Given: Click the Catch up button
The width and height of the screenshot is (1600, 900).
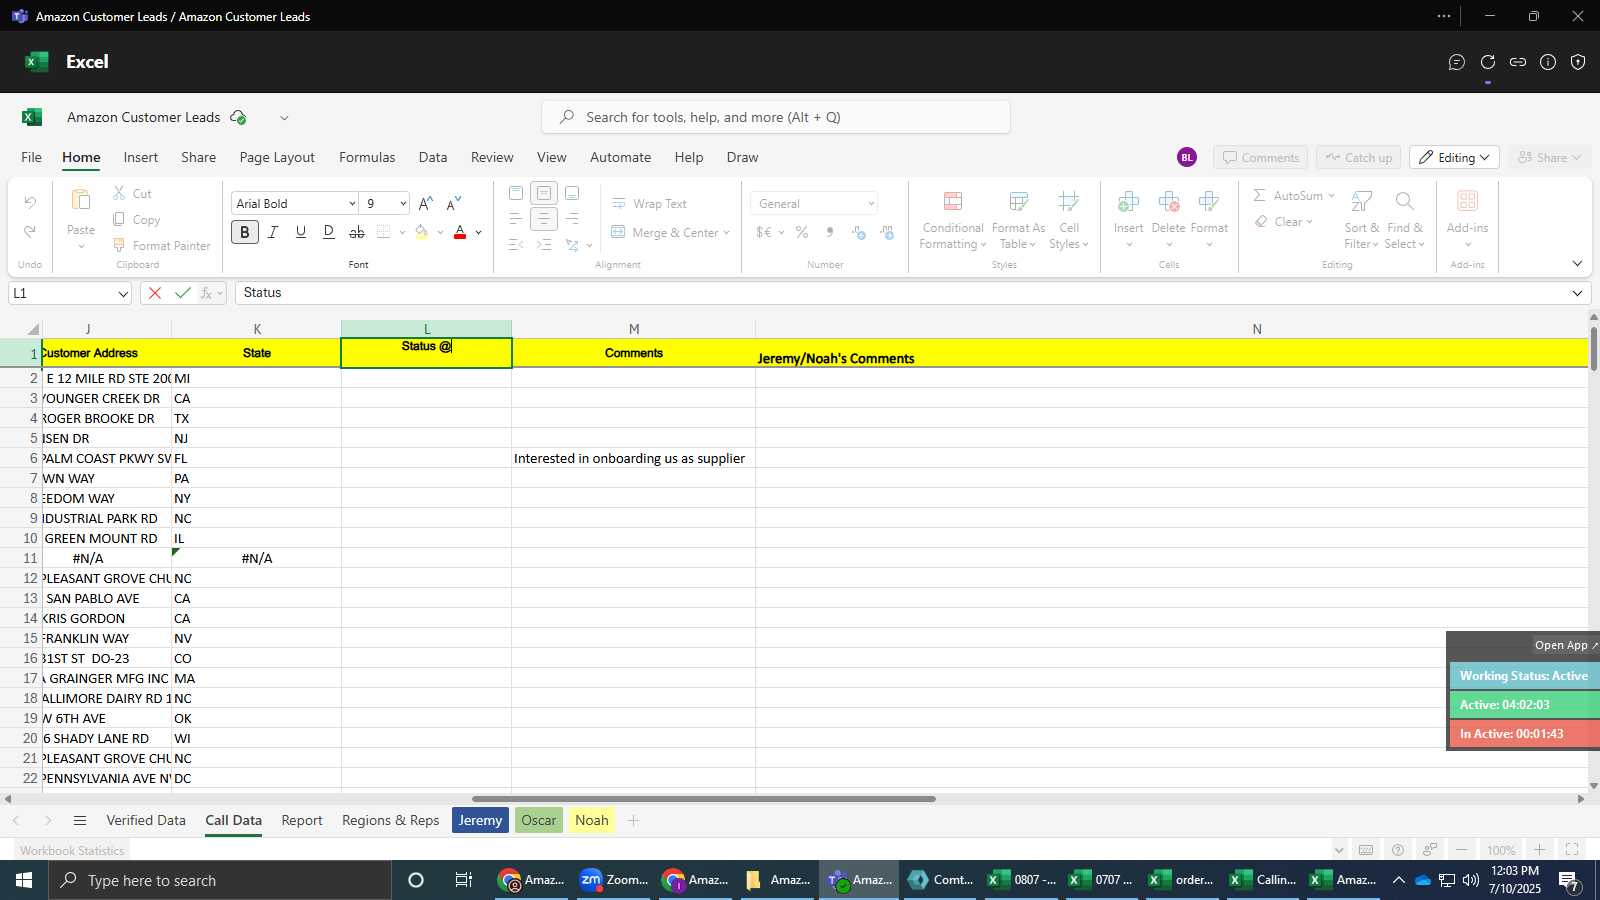Looking at the screenshot, I should coord(1359,158).
